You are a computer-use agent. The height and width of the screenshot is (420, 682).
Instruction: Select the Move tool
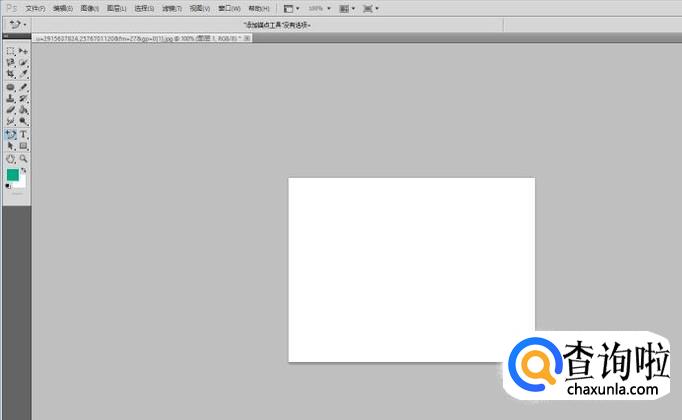point(23,51)
